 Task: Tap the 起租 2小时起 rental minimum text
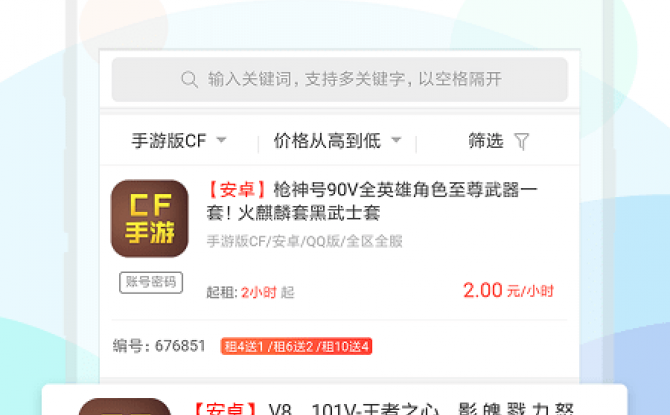(250, 292)
